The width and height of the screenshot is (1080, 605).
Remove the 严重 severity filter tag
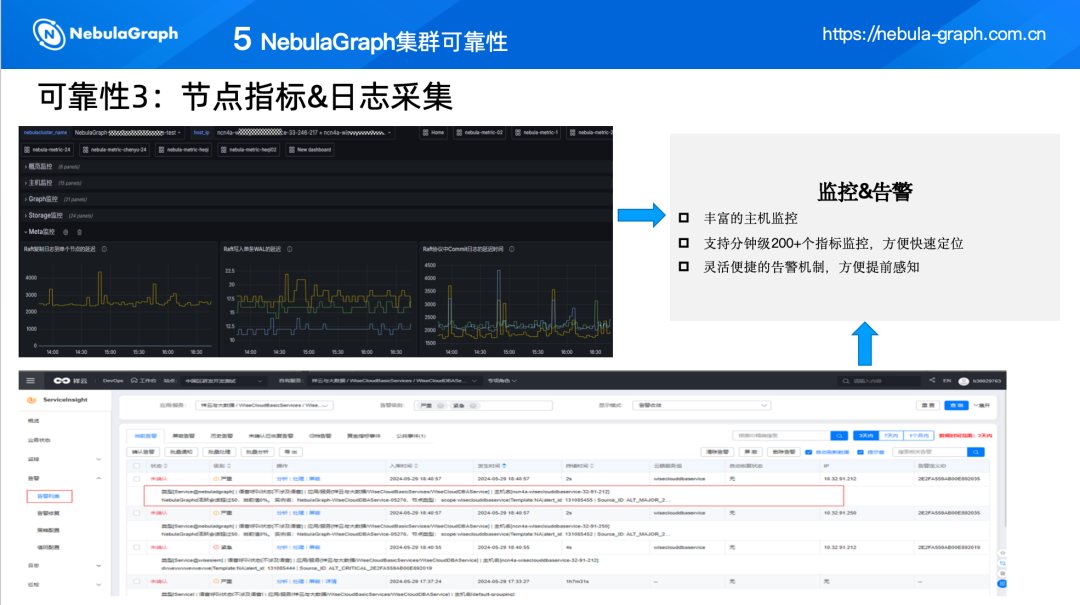(441, 406)
